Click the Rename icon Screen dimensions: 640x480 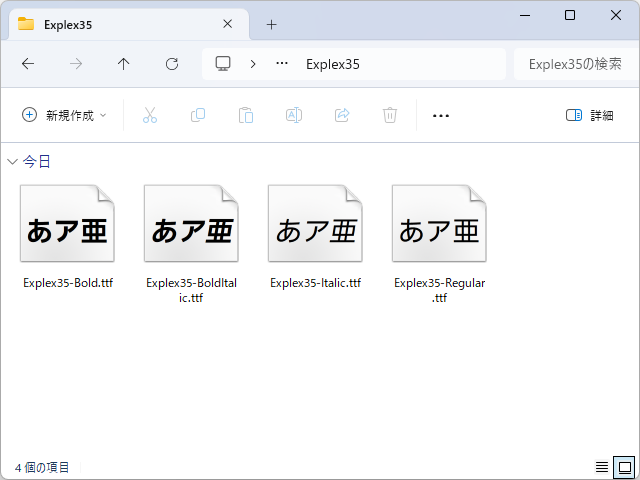click(x=294, y=115)
